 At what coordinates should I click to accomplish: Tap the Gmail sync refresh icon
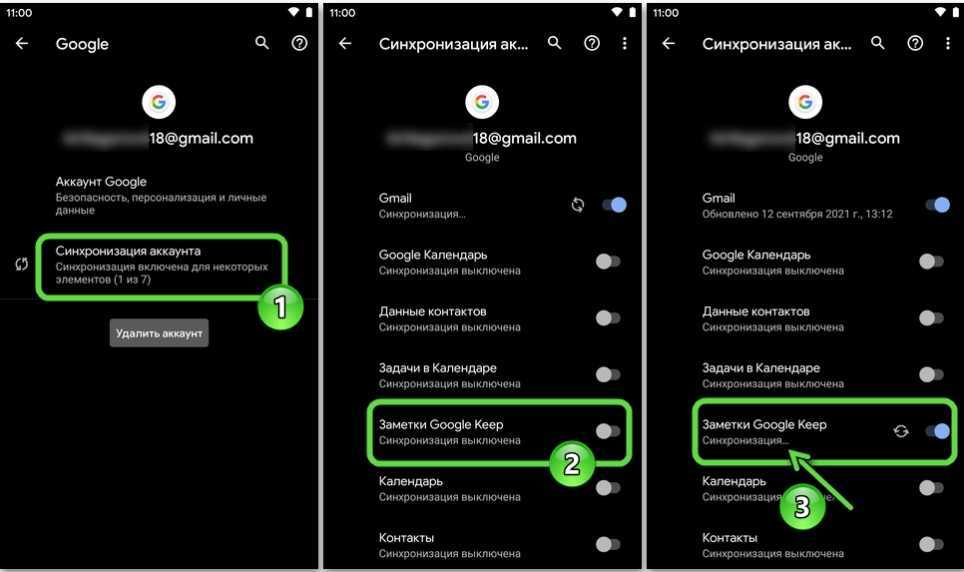(578, 205)
